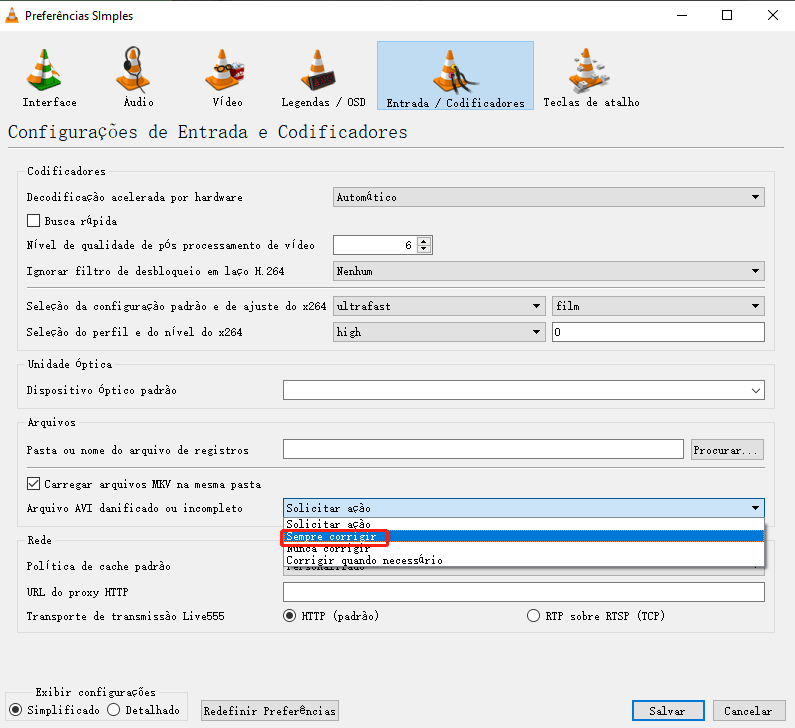Open the Teclas de atalho category
Screen dimensions: 795x728
point(591,76)
